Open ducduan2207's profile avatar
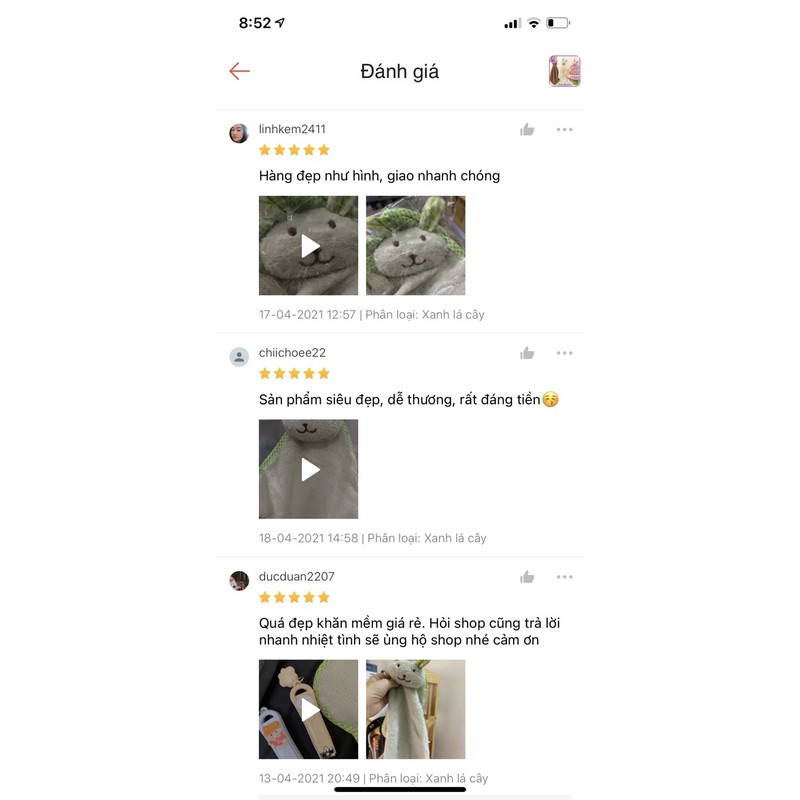 coord(239,581)
